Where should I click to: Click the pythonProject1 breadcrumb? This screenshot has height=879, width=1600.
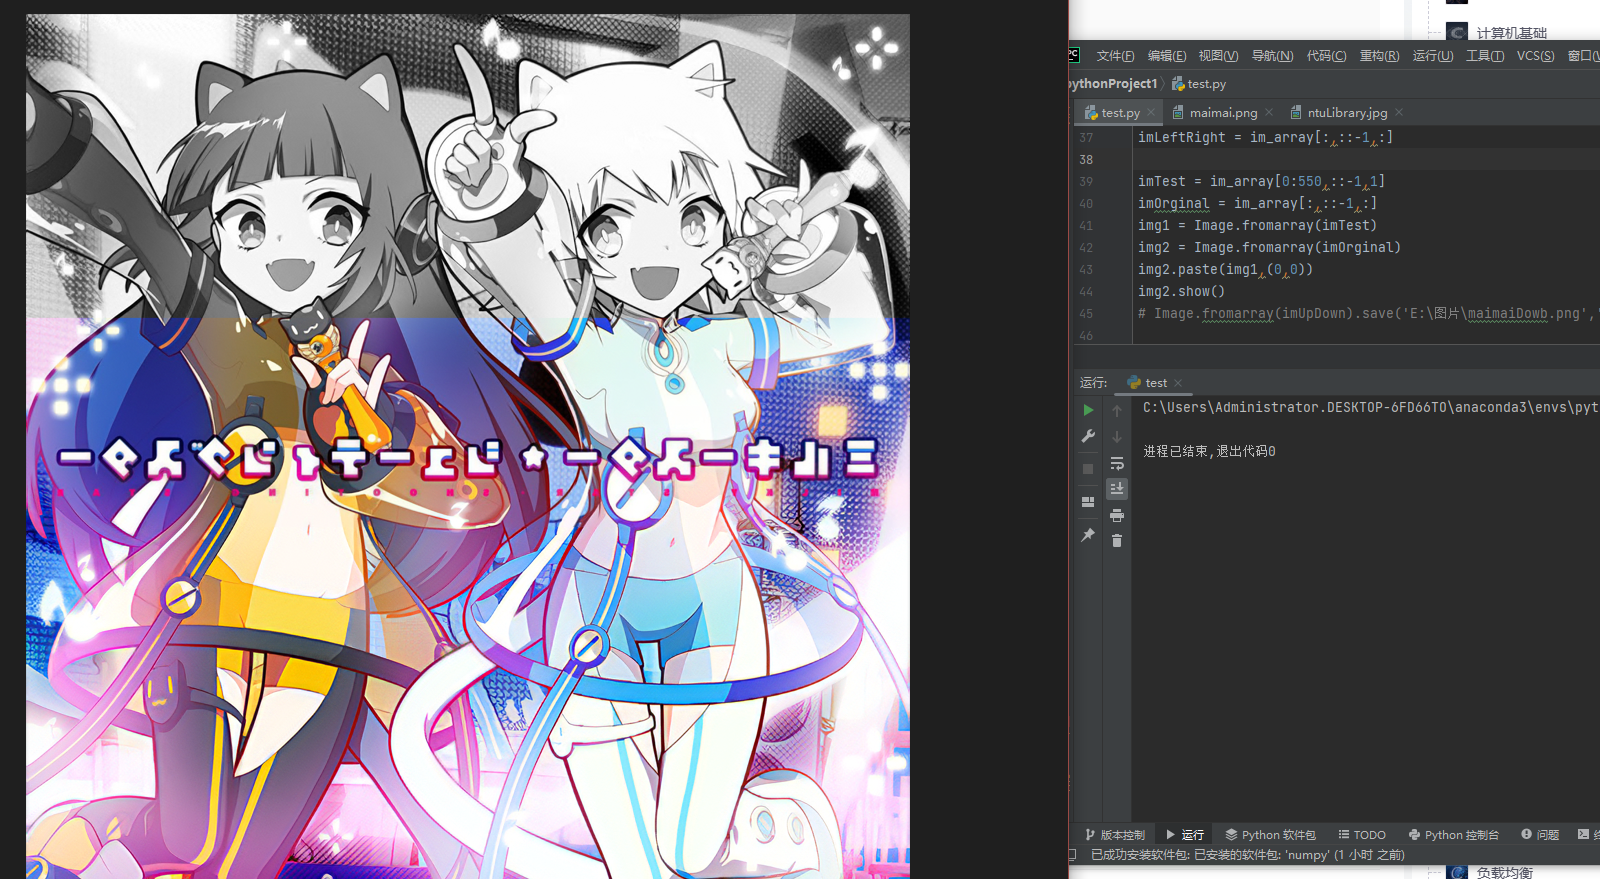pos(1113,84)
